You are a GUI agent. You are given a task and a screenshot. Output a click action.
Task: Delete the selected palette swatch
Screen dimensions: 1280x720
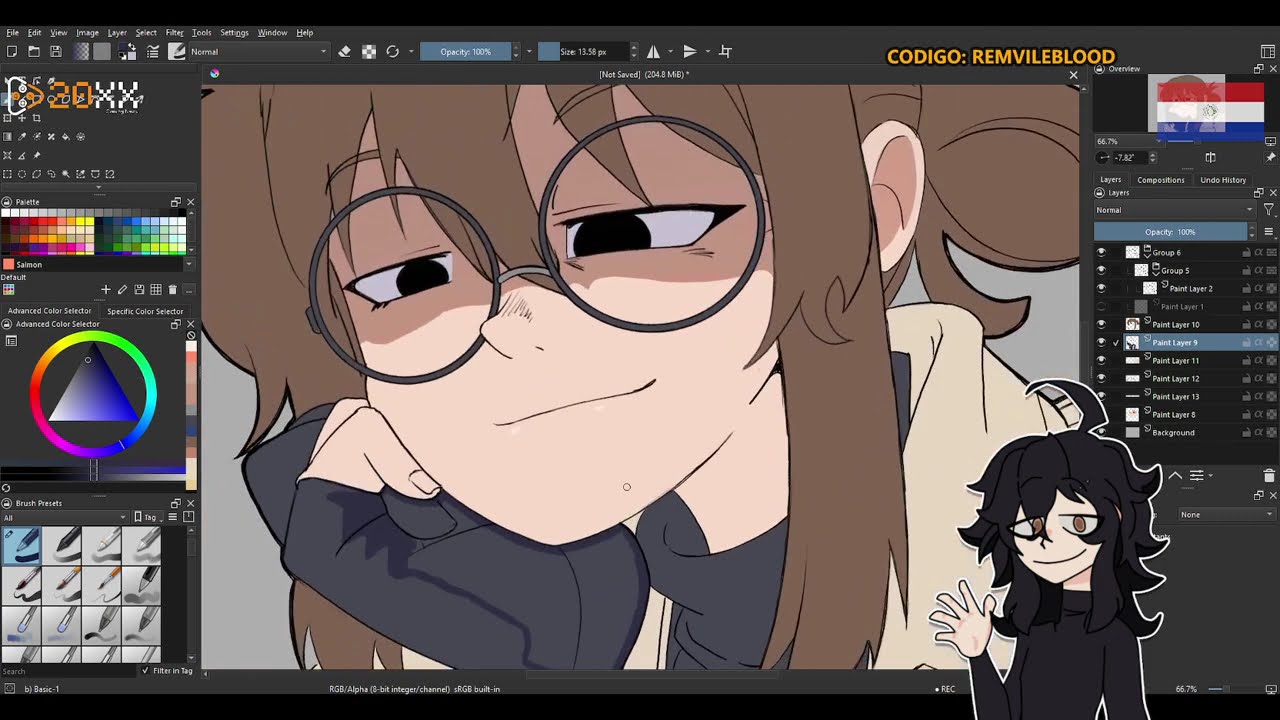[173, 290]
